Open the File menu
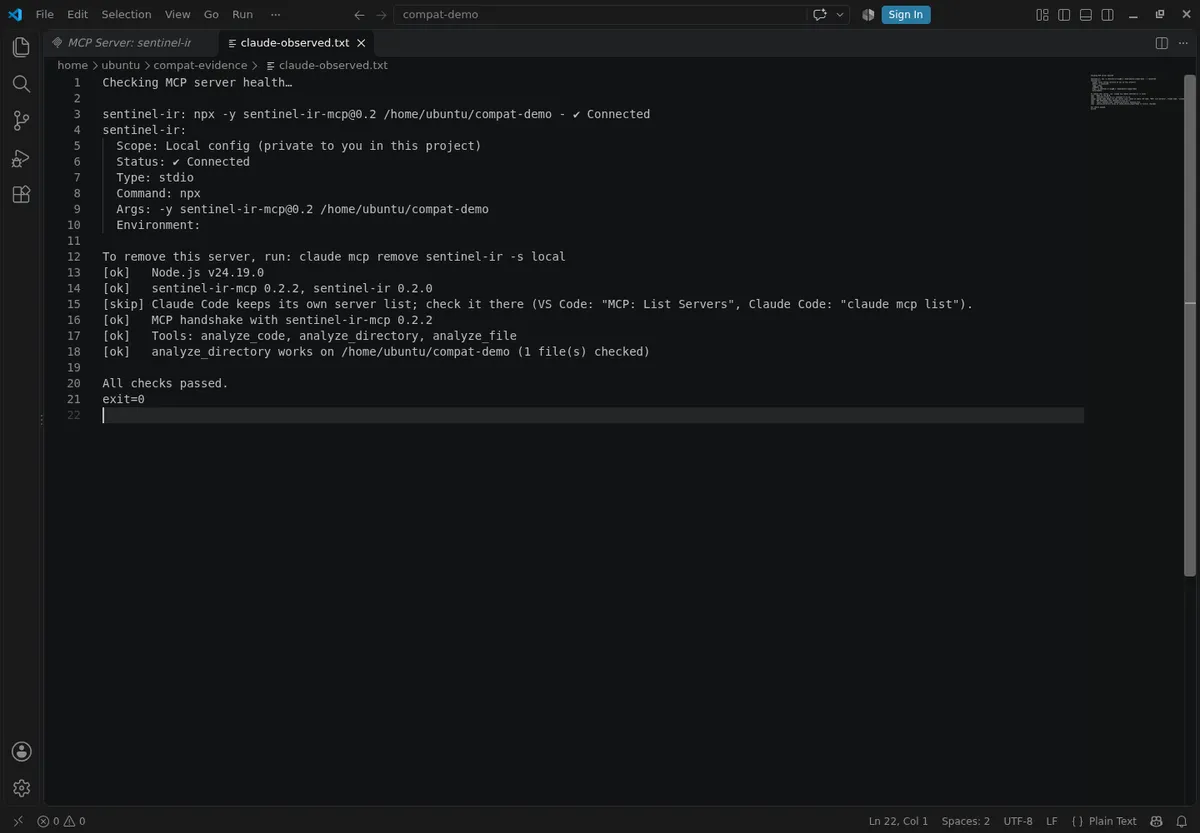1200x833 pixels. coord(45,15)
